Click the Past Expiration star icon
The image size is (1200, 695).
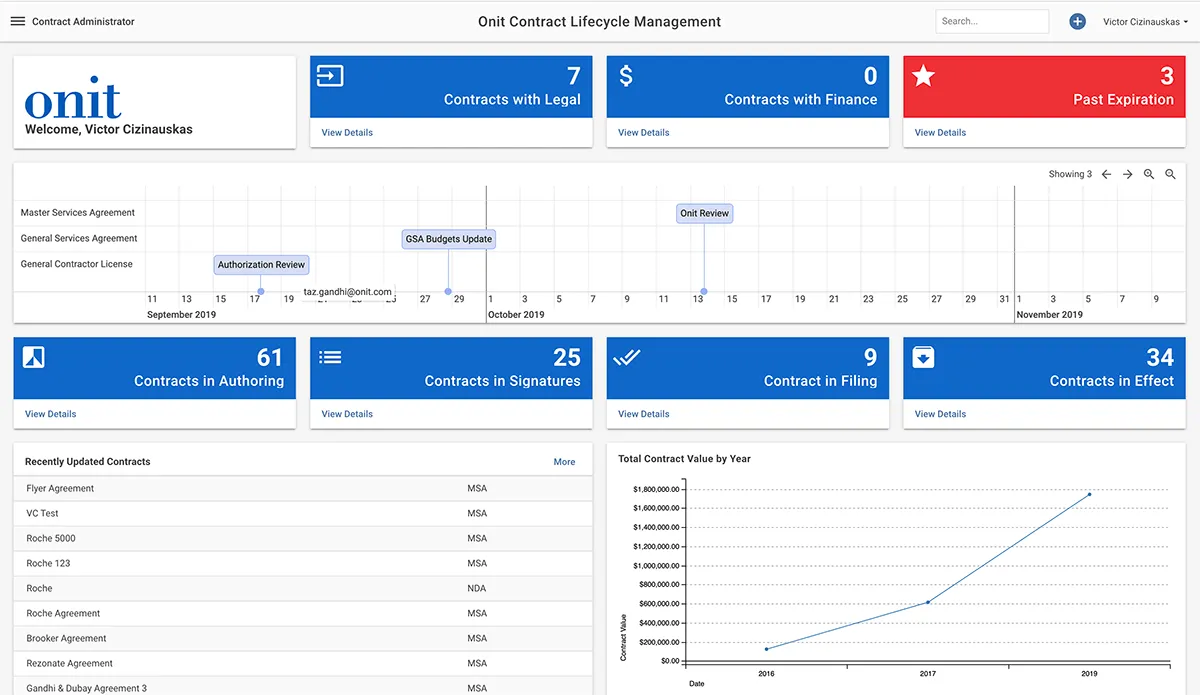[924, 76]
